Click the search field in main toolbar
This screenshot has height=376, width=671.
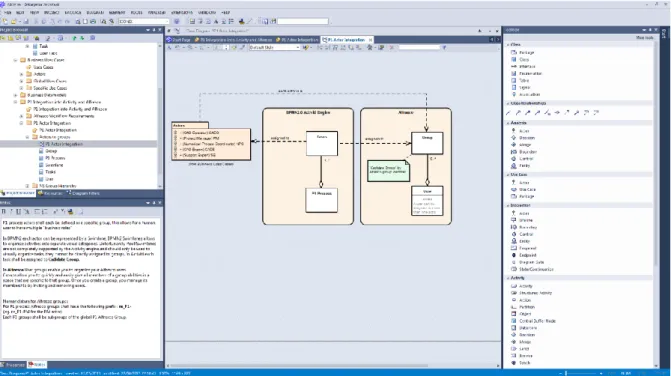click(x=303, y=21)
